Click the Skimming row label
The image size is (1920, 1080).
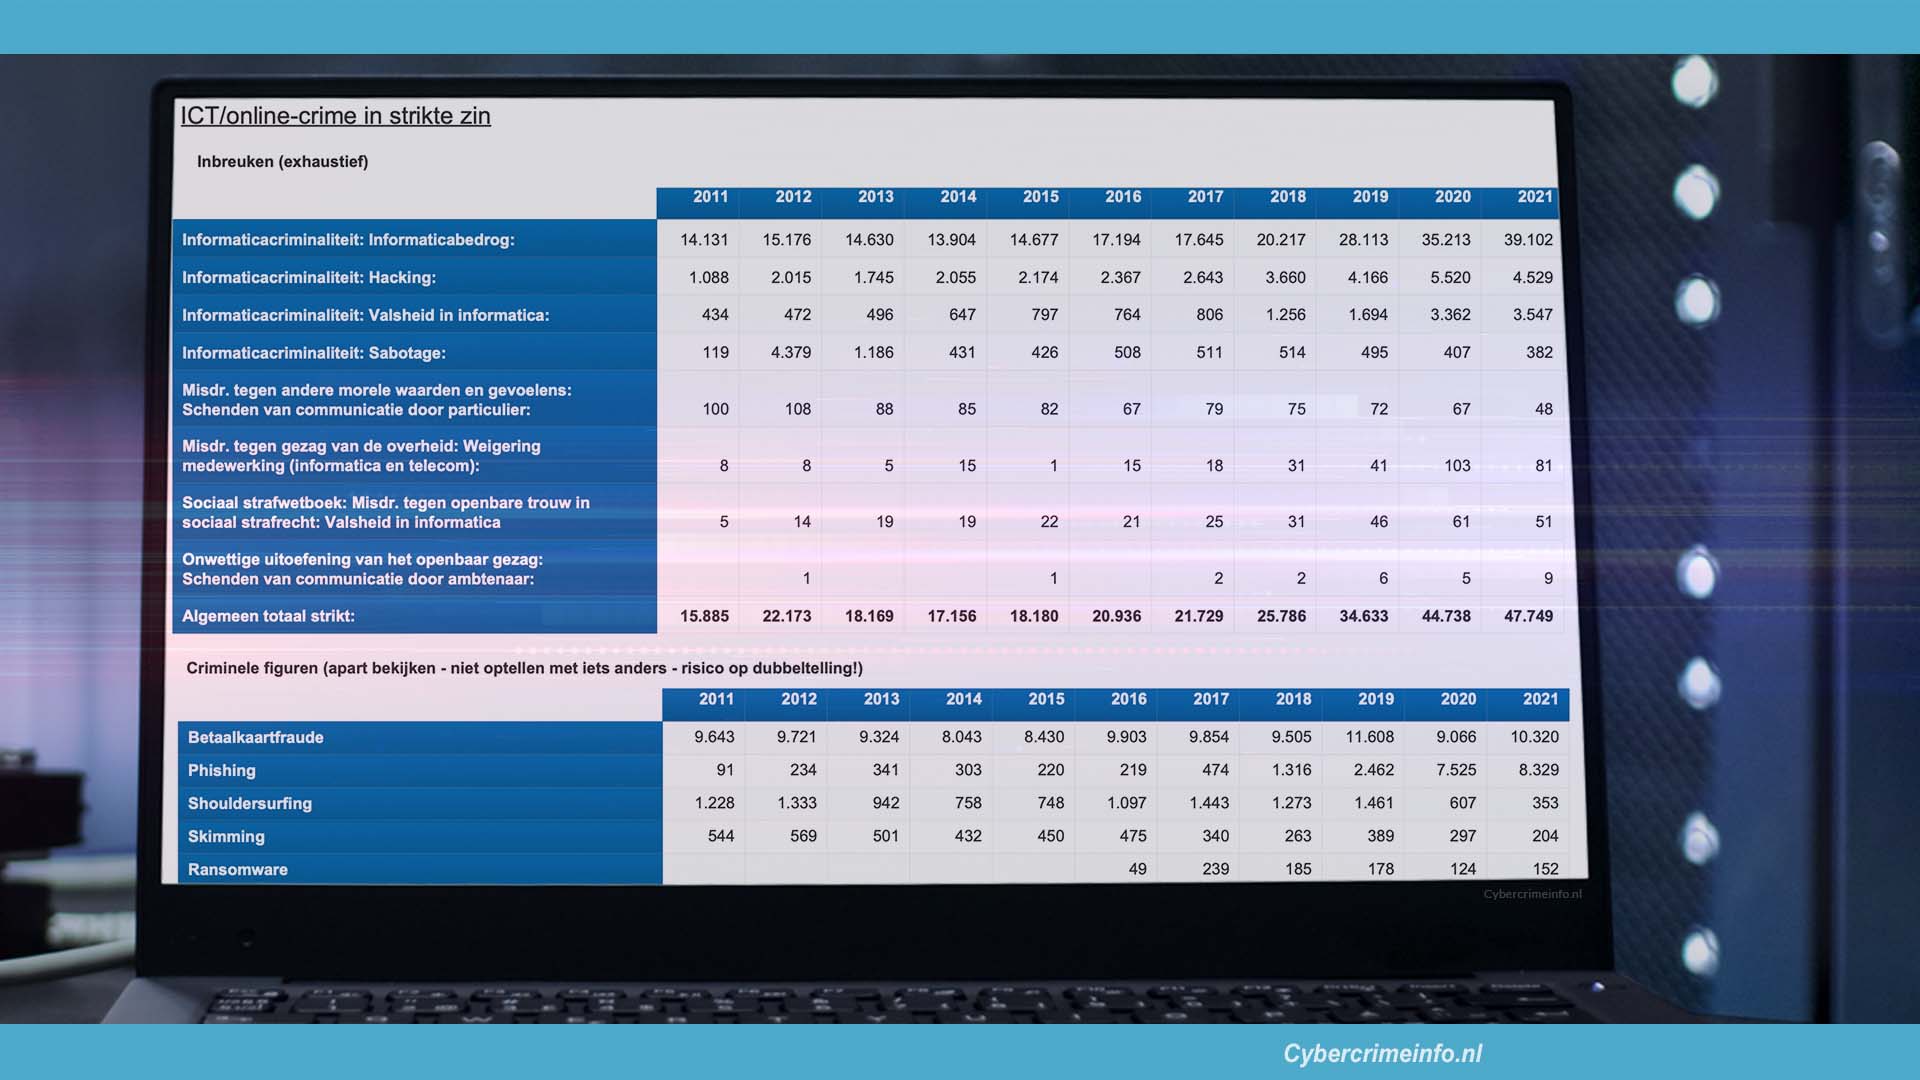coord(226,837)
